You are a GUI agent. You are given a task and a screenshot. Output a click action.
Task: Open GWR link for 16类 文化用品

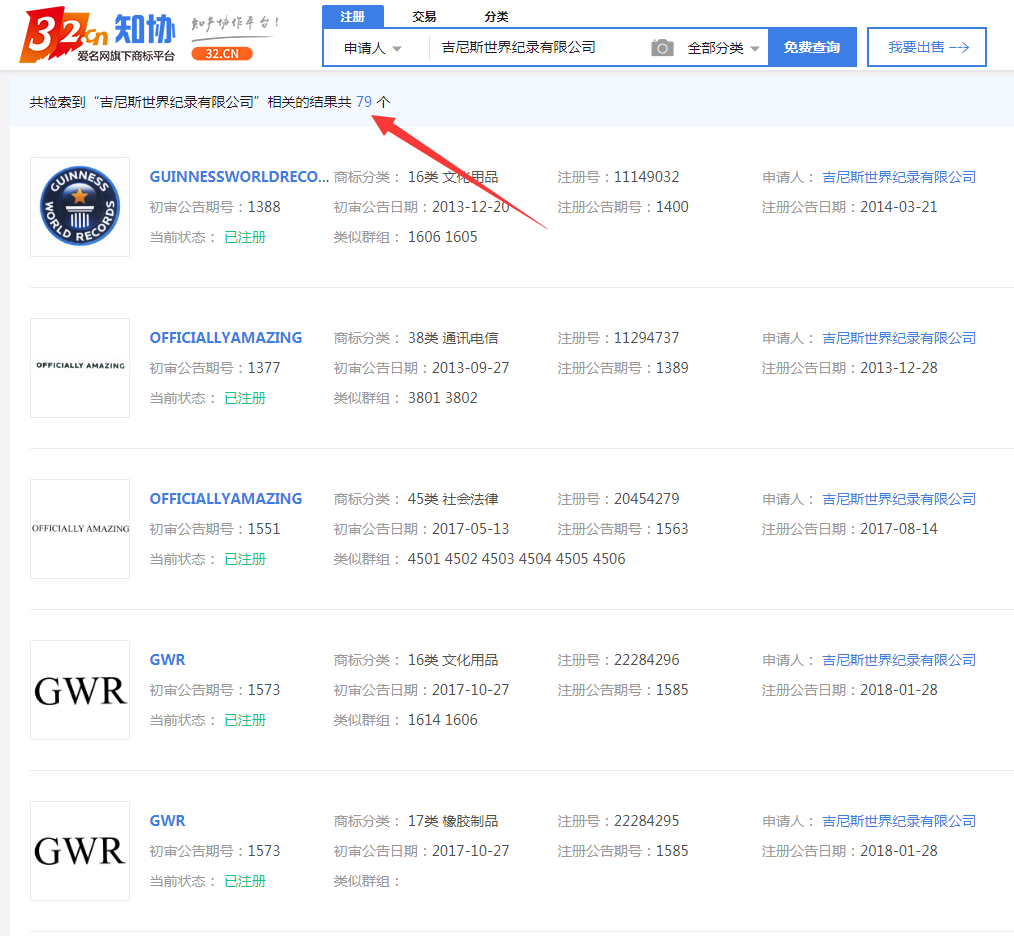(167, 660)
